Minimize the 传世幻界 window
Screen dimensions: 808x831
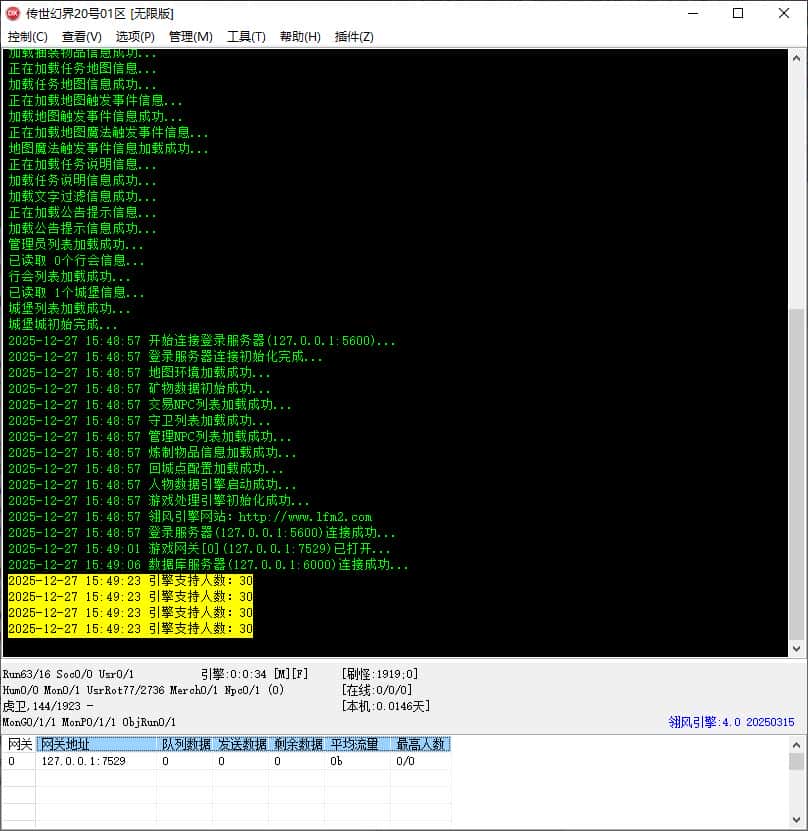pos(693,13)
